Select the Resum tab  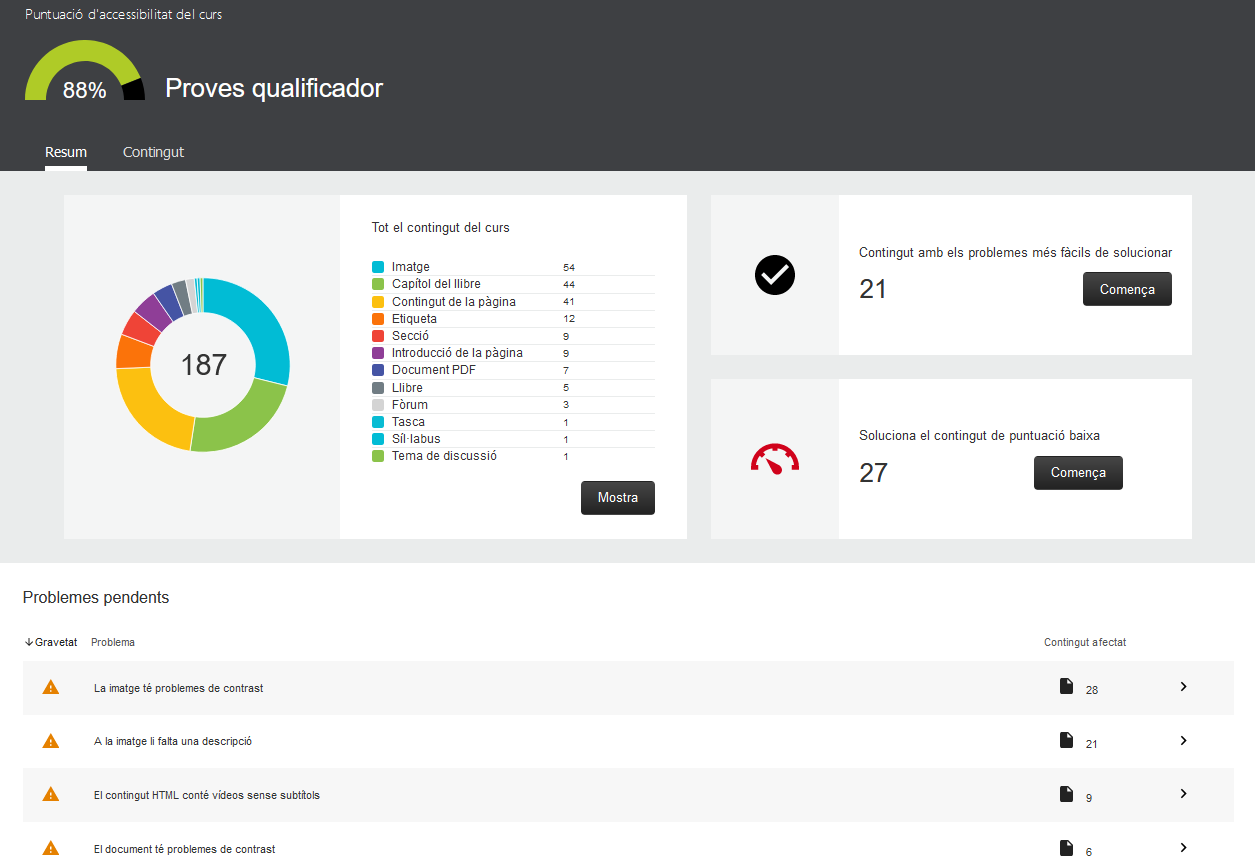tap(66, 152)
